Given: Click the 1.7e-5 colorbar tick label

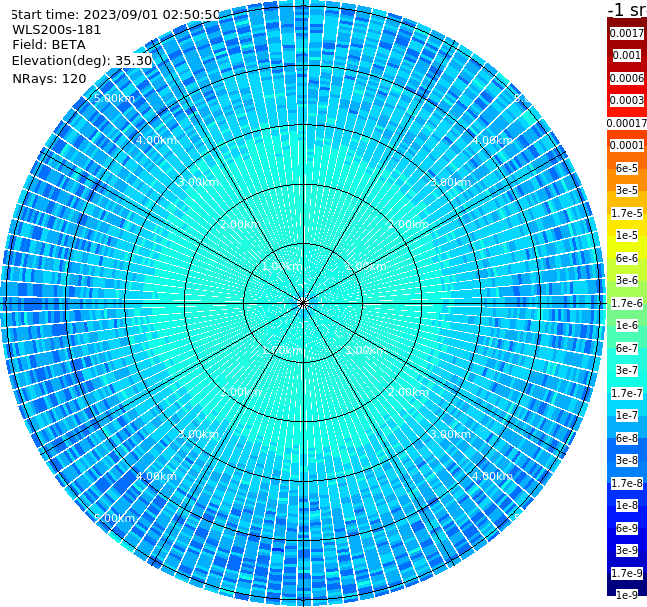Looking at the screenshot, I should point(627,213).
